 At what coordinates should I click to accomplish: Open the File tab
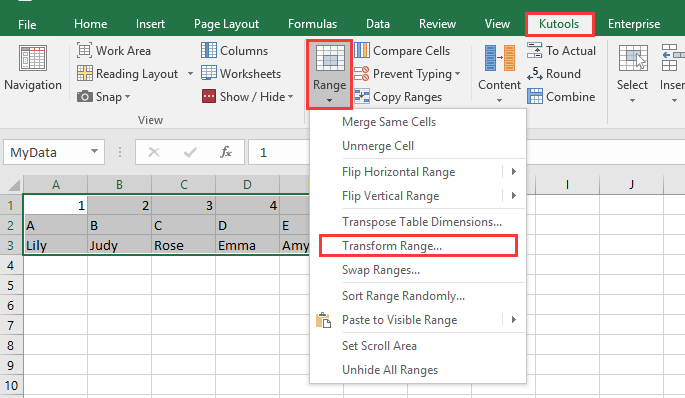(x=27, y=24)
